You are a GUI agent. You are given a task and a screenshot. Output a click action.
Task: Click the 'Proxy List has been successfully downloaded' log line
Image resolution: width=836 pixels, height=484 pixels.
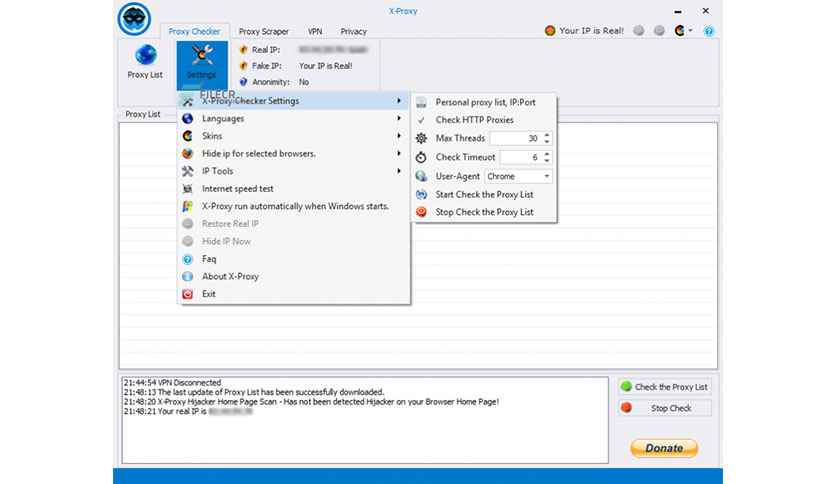pos(254,392)
